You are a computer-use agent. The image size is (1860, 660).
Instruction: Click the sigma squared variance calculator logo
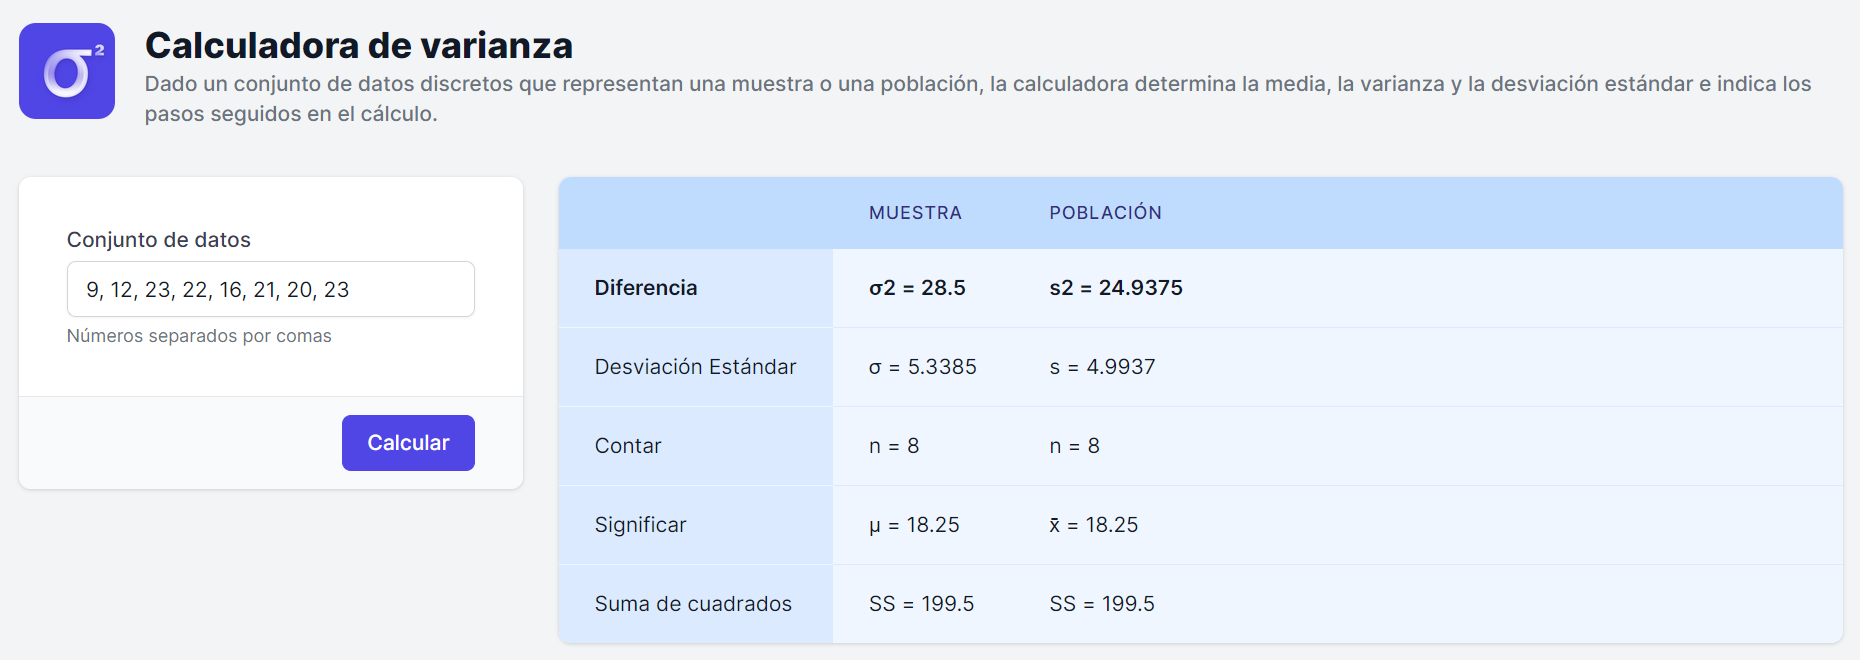[x=67, y=71]
